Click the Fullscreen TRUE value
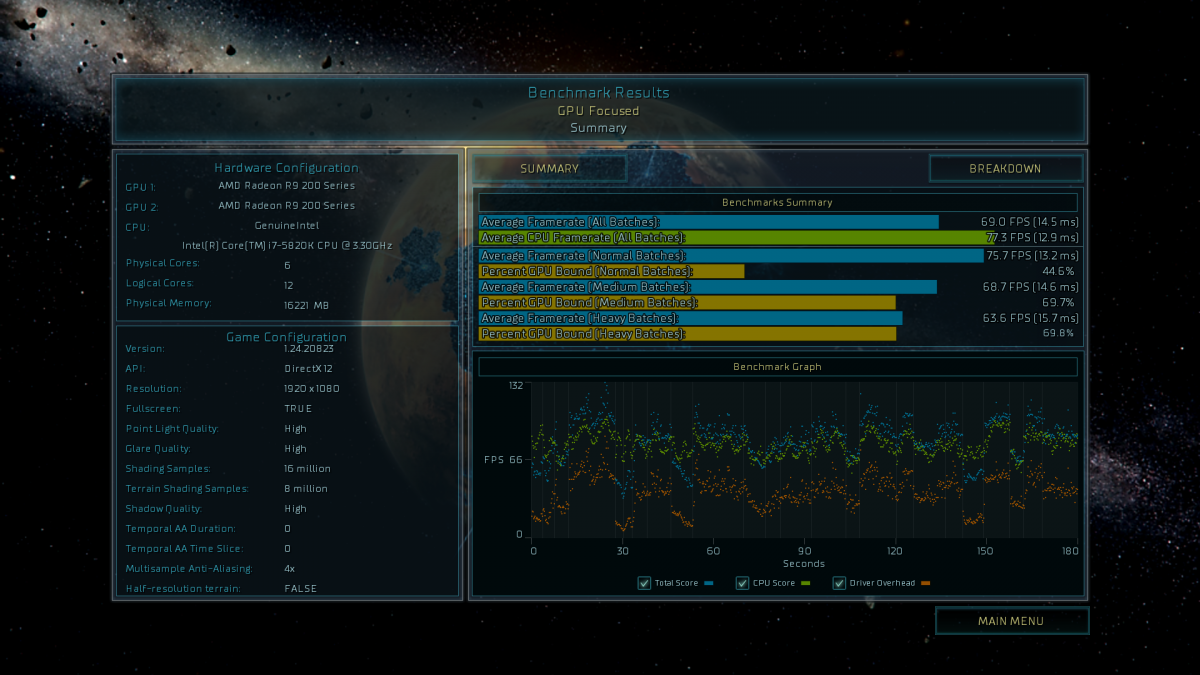 coord(298,409)
